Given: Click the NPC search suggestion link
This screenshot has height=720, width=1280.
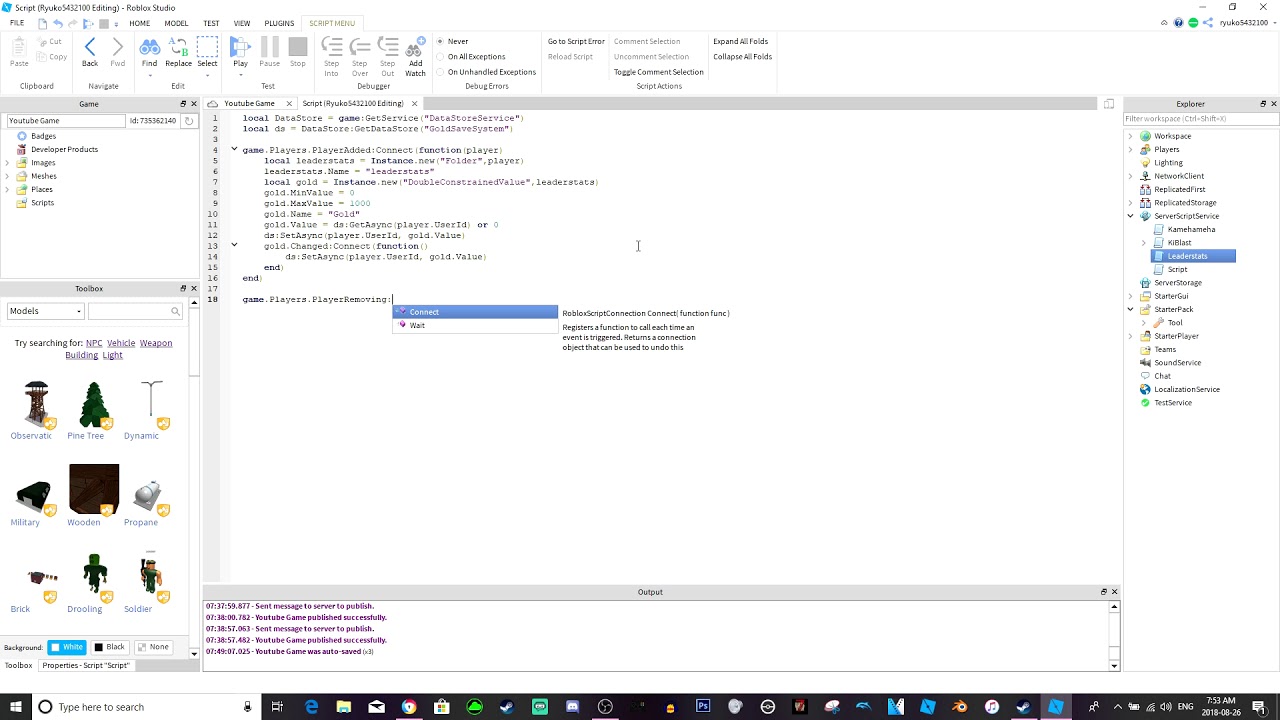Looking at the screenshot, I should (x=94, y=343).
